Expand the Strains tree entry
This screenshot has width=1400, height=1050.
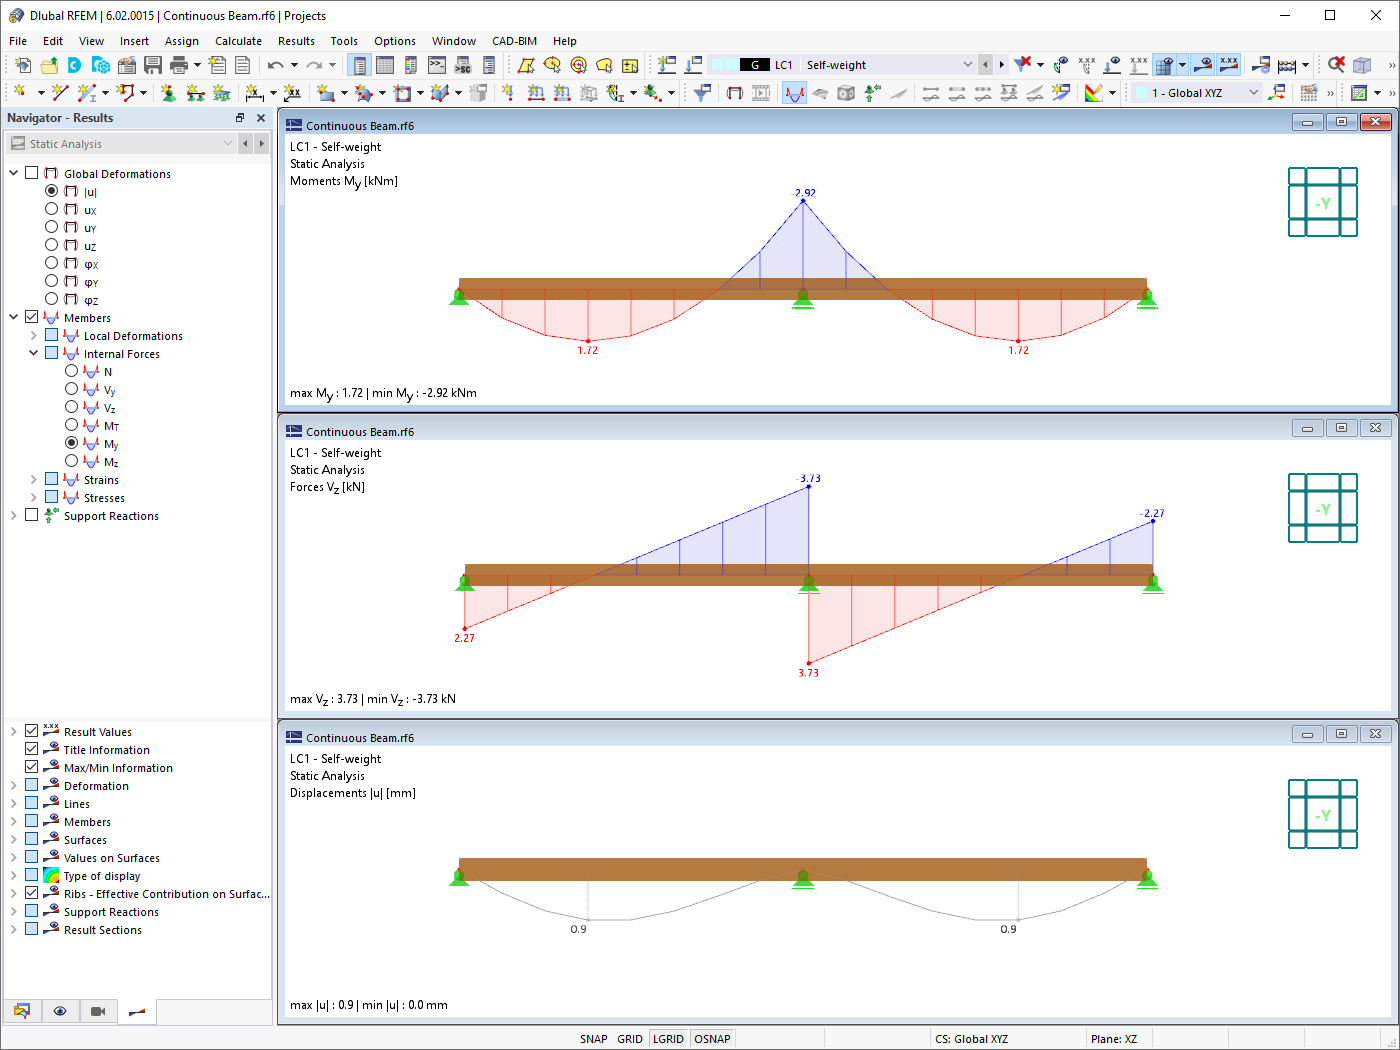(x=33, y=479)
